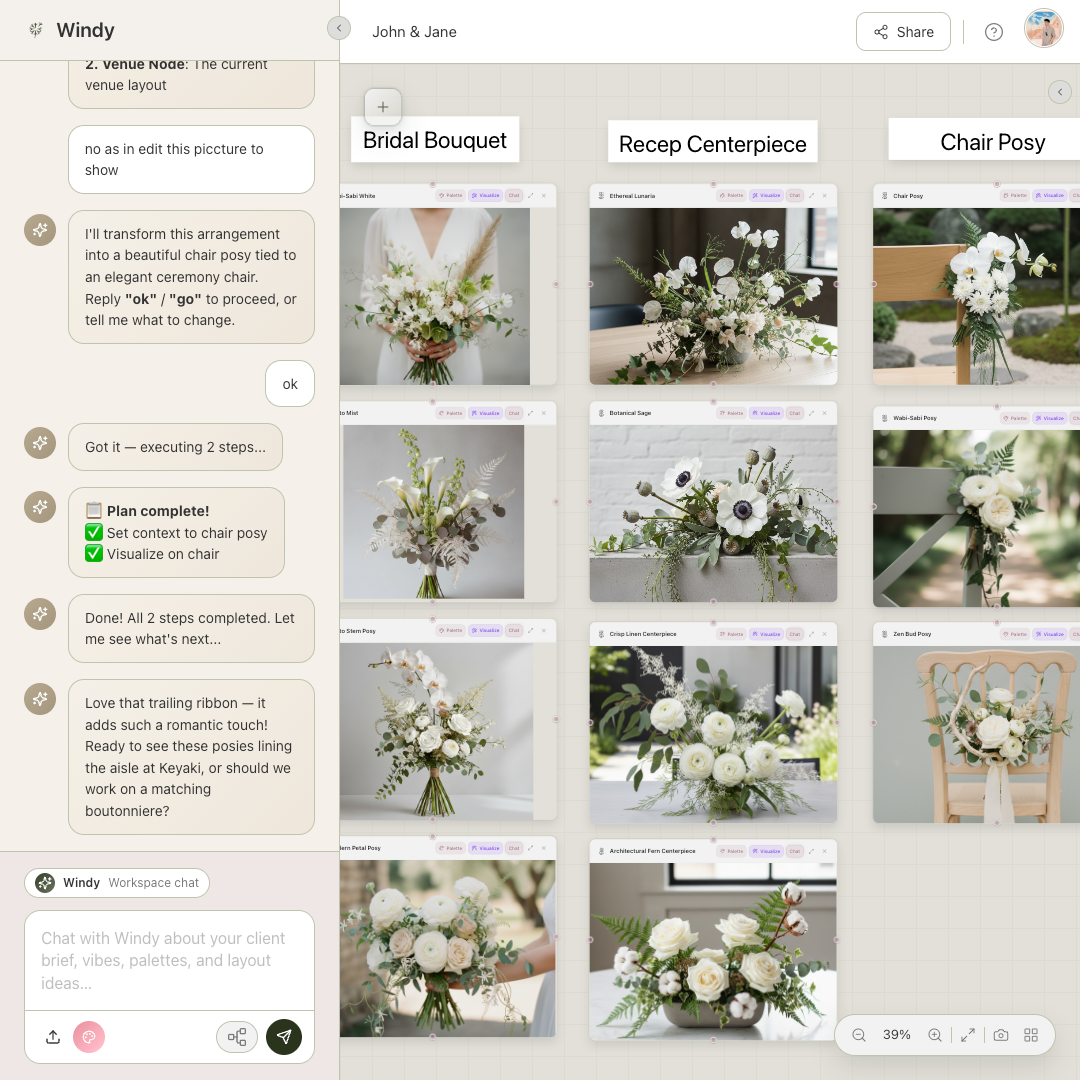
Task: Collapse the Windy chat sidebar
Action: click(x=339, y=28)
